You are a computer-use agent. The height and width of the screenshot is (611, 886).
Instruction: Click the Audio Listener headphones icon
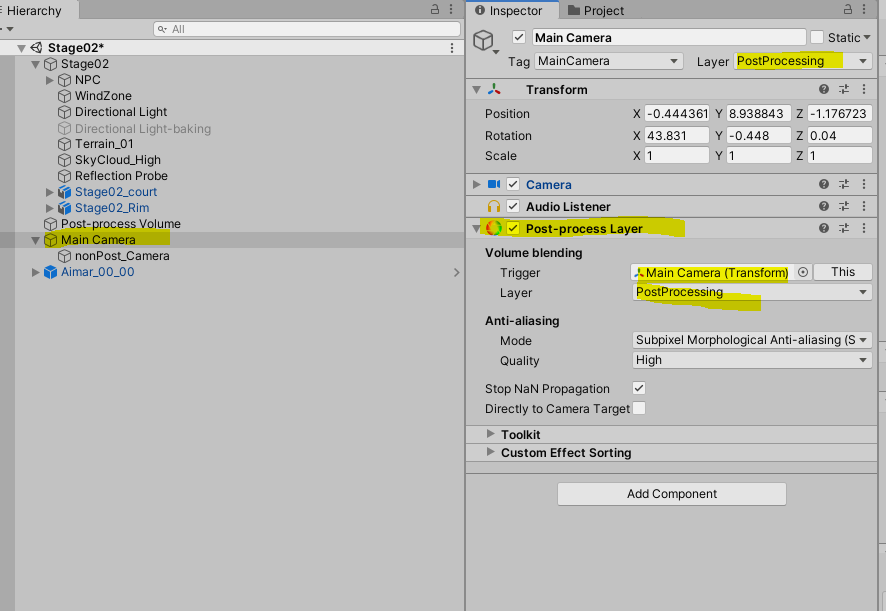tap(494, 206)
